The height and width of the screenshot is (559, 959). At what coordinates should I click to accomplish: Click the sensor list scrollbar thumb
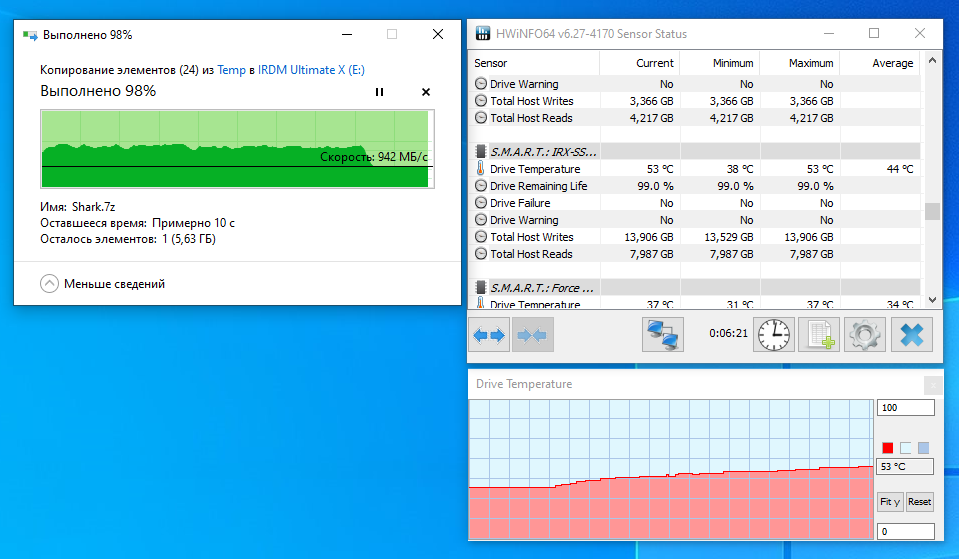(932, 211)
